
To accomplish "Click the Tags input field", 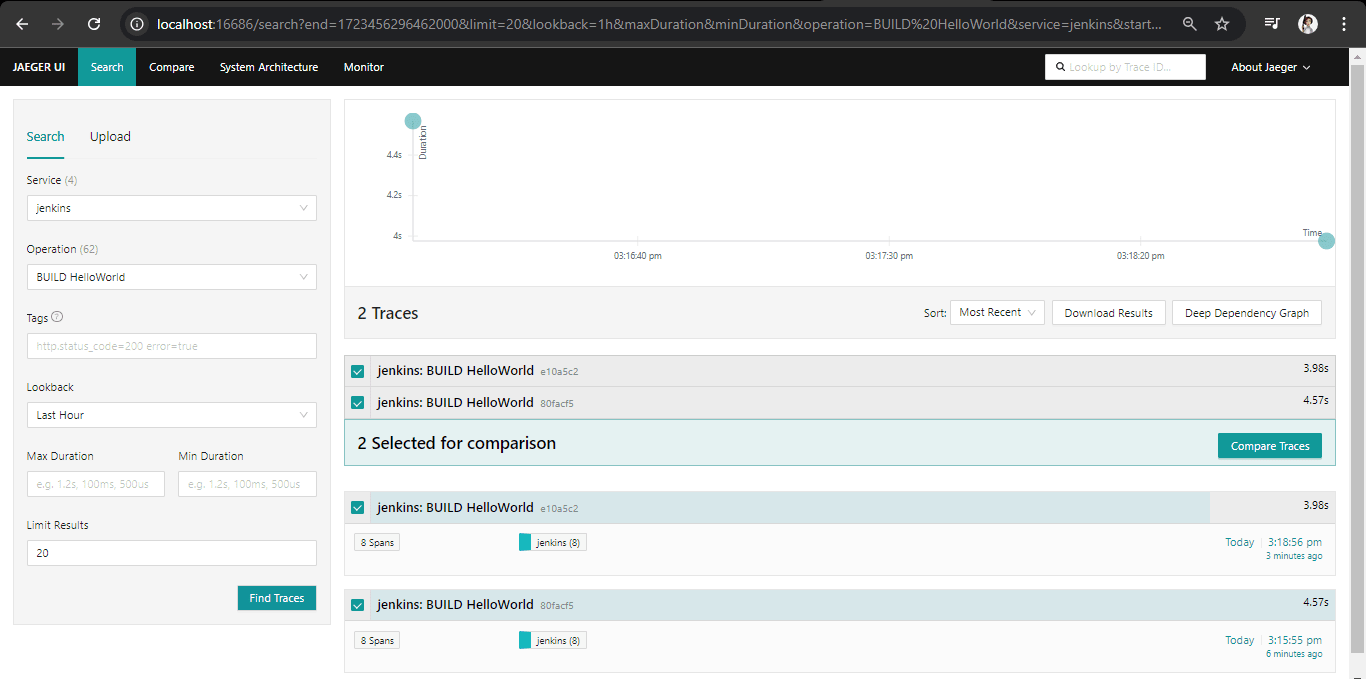I will pos(172,346).
